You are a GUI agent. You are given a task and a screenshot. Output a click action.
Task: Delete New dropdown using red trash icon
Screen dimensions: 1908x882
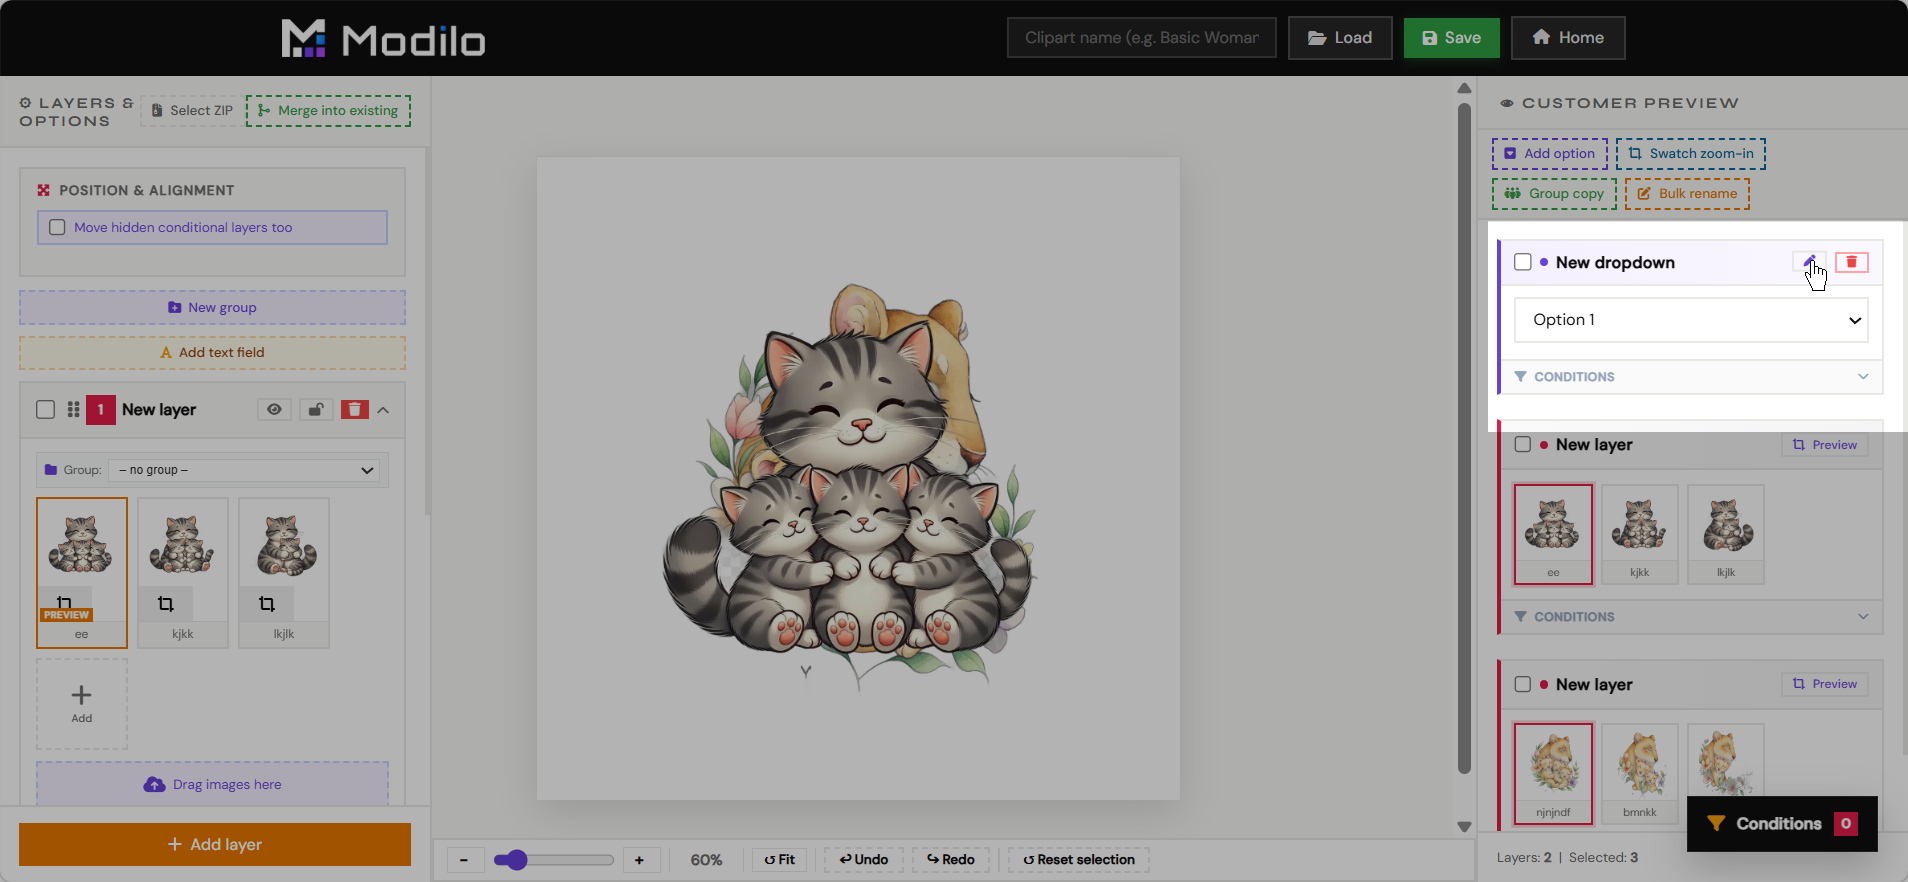tap(1851, 262)
